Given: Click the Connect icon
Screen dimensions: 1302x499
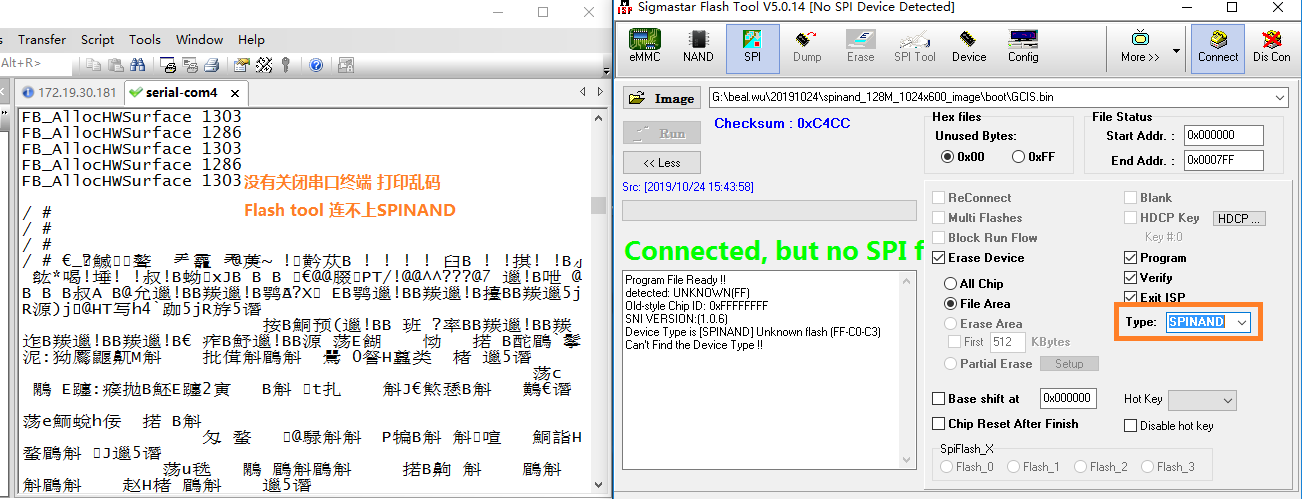Looking at the screenshot, I should [x=1217, y=46].
